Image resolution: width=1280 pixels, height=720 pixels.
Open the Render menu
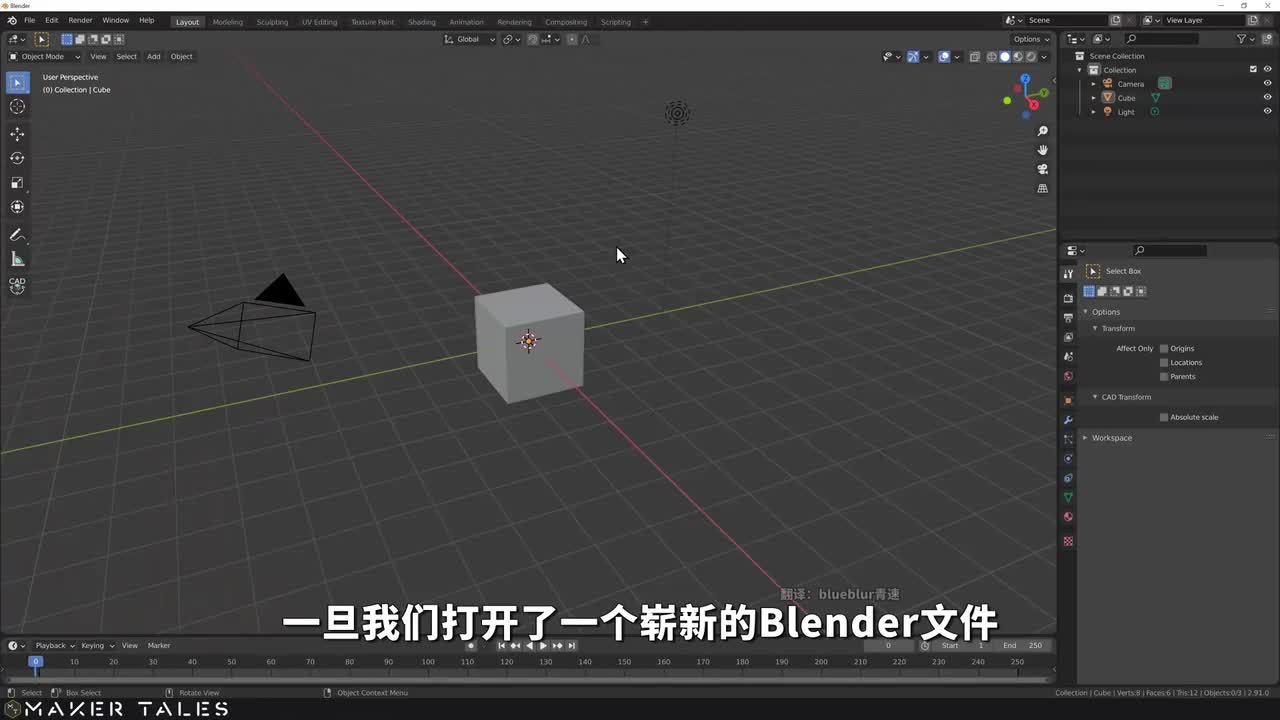coord(80,20)
